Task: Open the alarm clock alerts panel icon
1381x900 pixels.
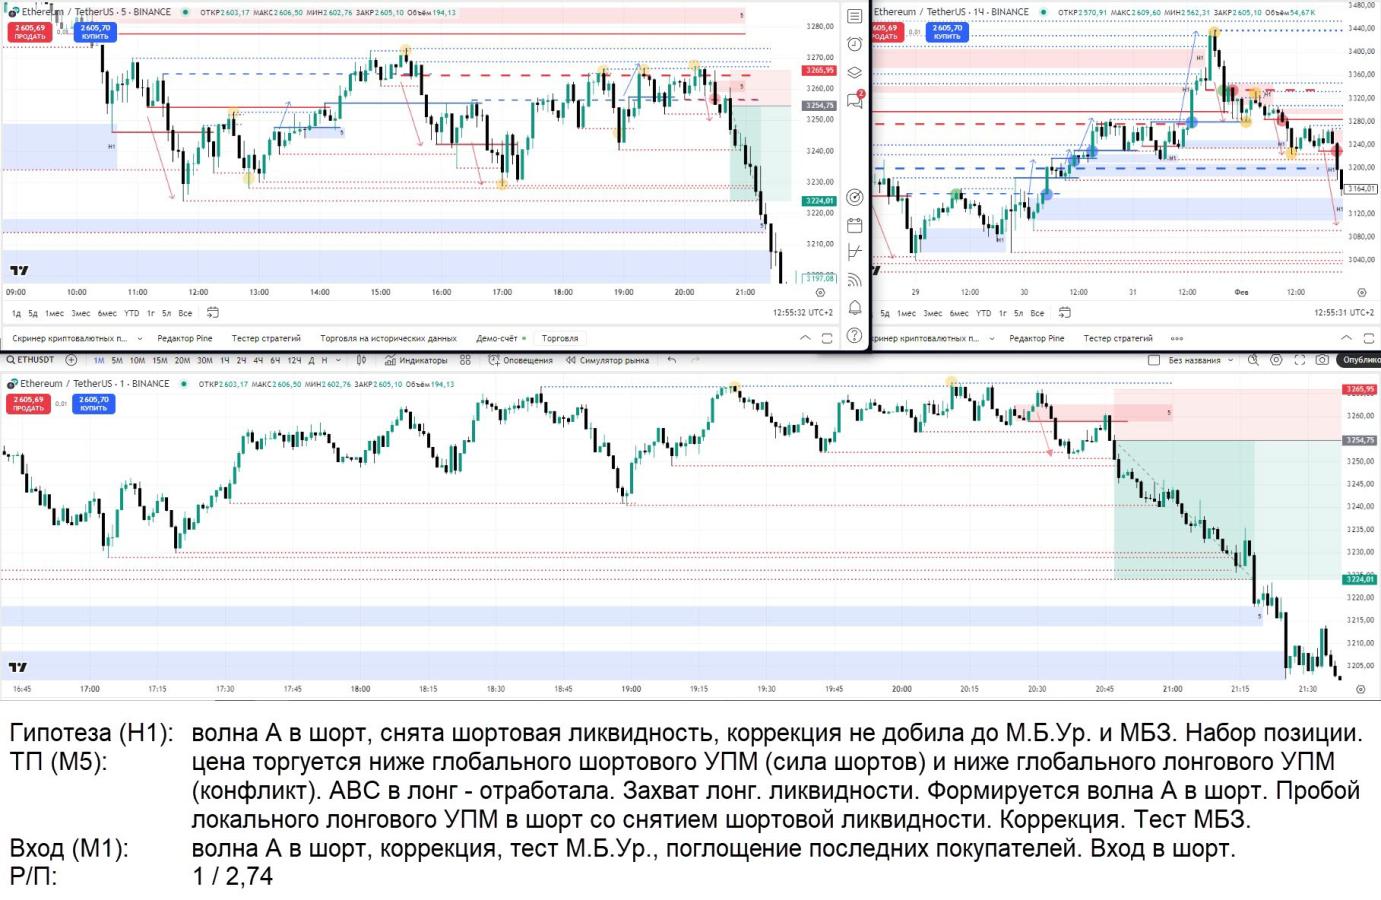Action: point(855,44)
